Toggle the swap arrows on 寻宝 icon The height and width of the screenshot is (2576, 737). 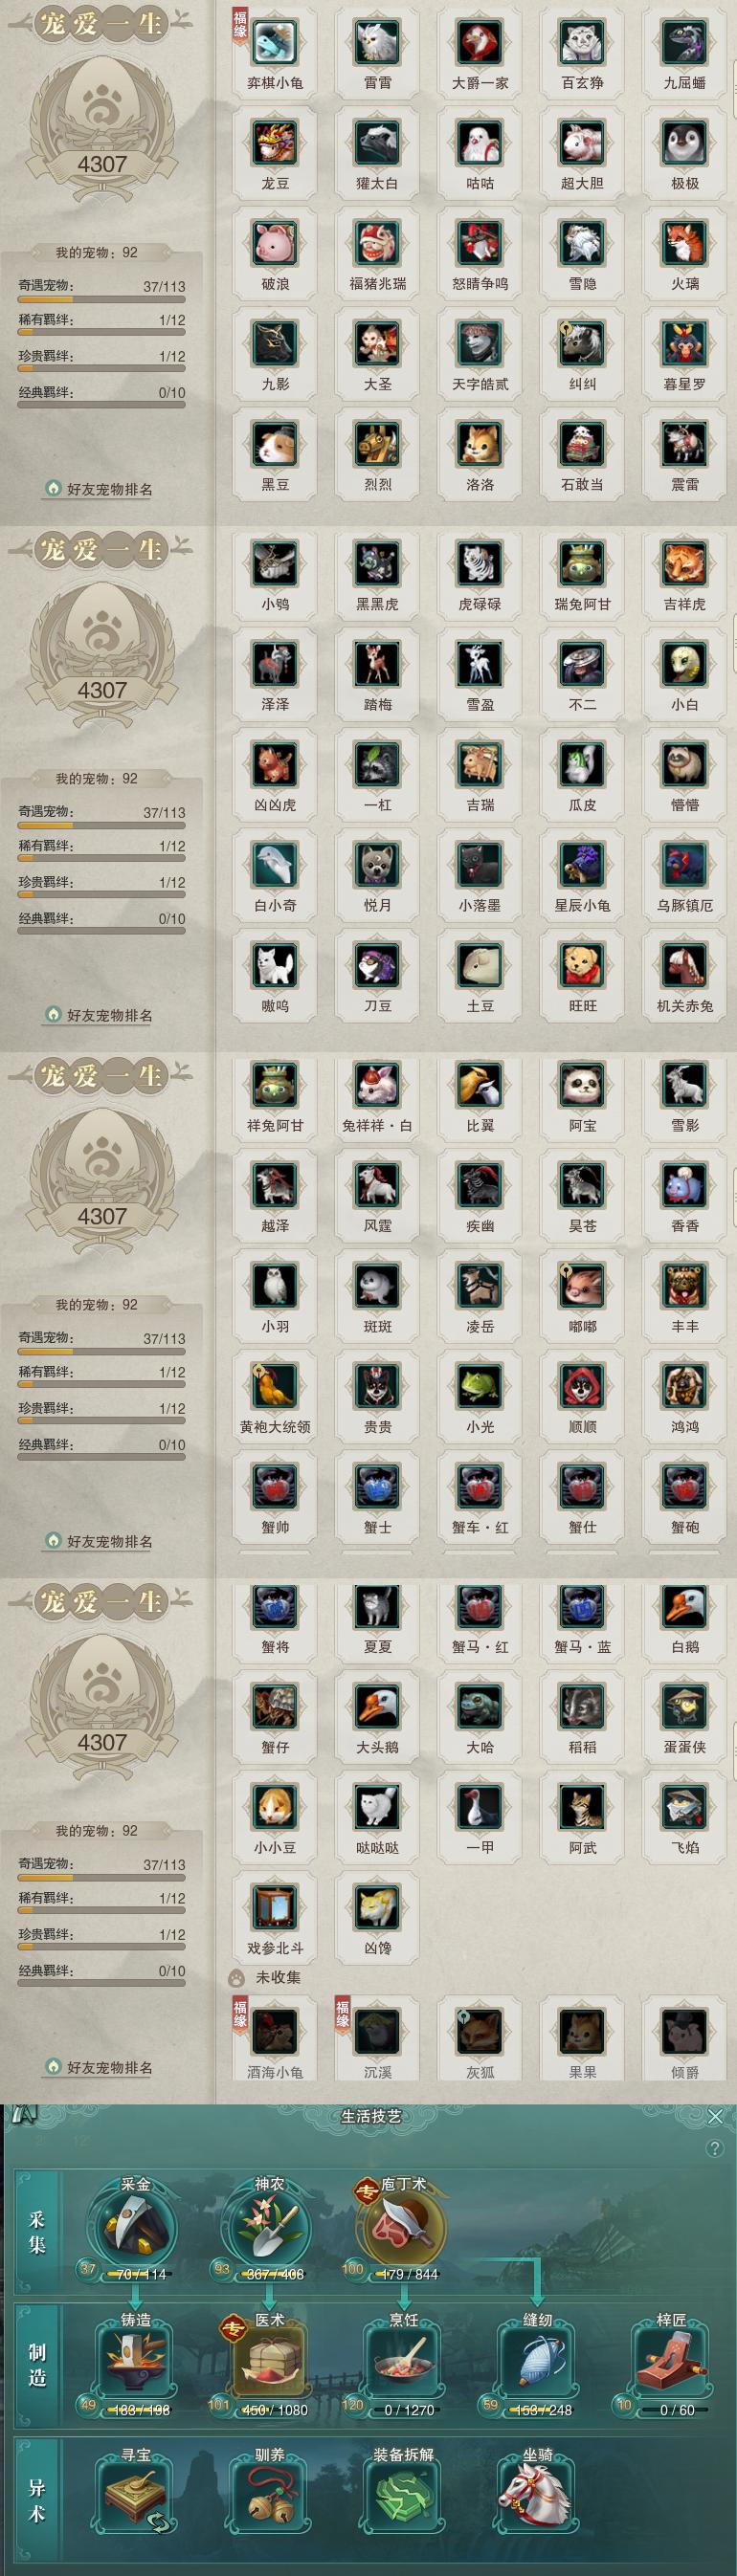point(158,2520)
